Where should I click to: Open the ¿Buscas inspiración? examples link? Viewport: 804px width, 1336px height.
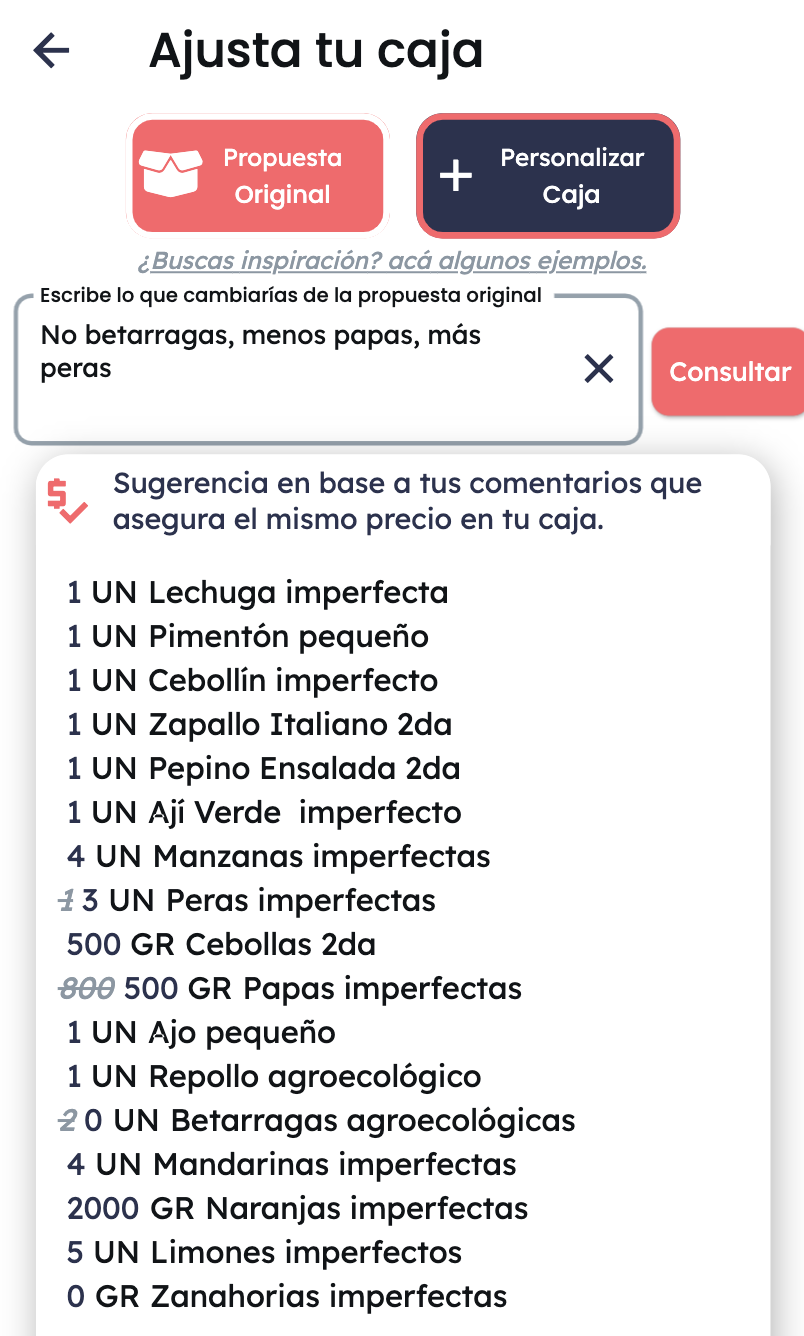coord(391,261)
